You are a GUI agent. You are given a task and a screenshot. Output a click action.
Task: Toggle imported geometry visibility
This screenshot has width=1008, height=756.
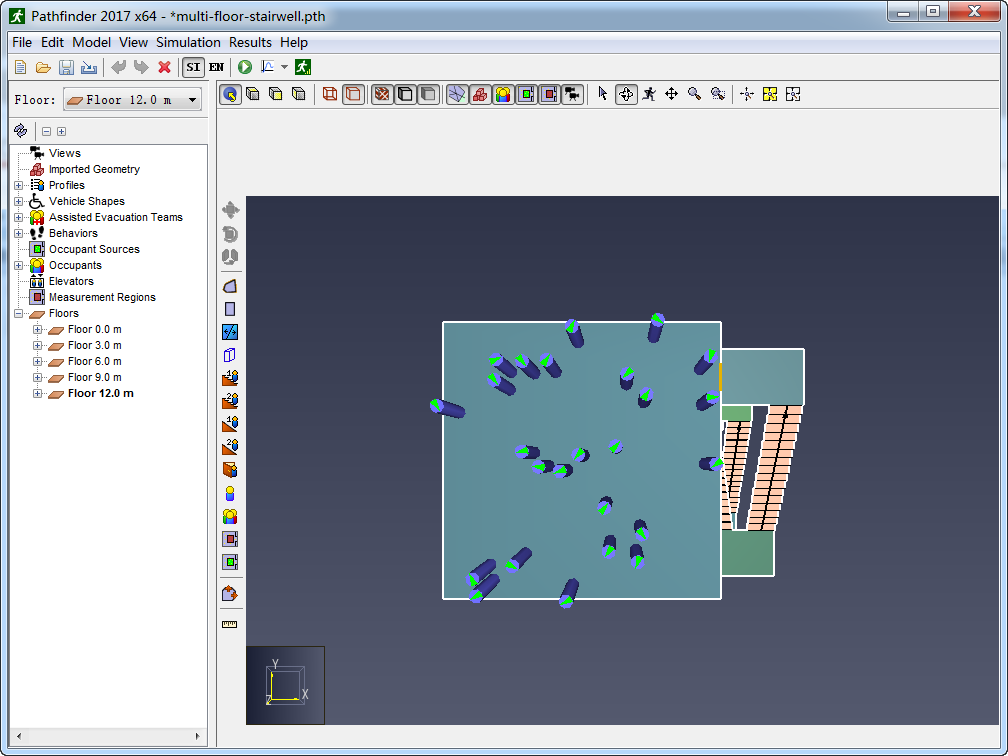tap(480, 94)
